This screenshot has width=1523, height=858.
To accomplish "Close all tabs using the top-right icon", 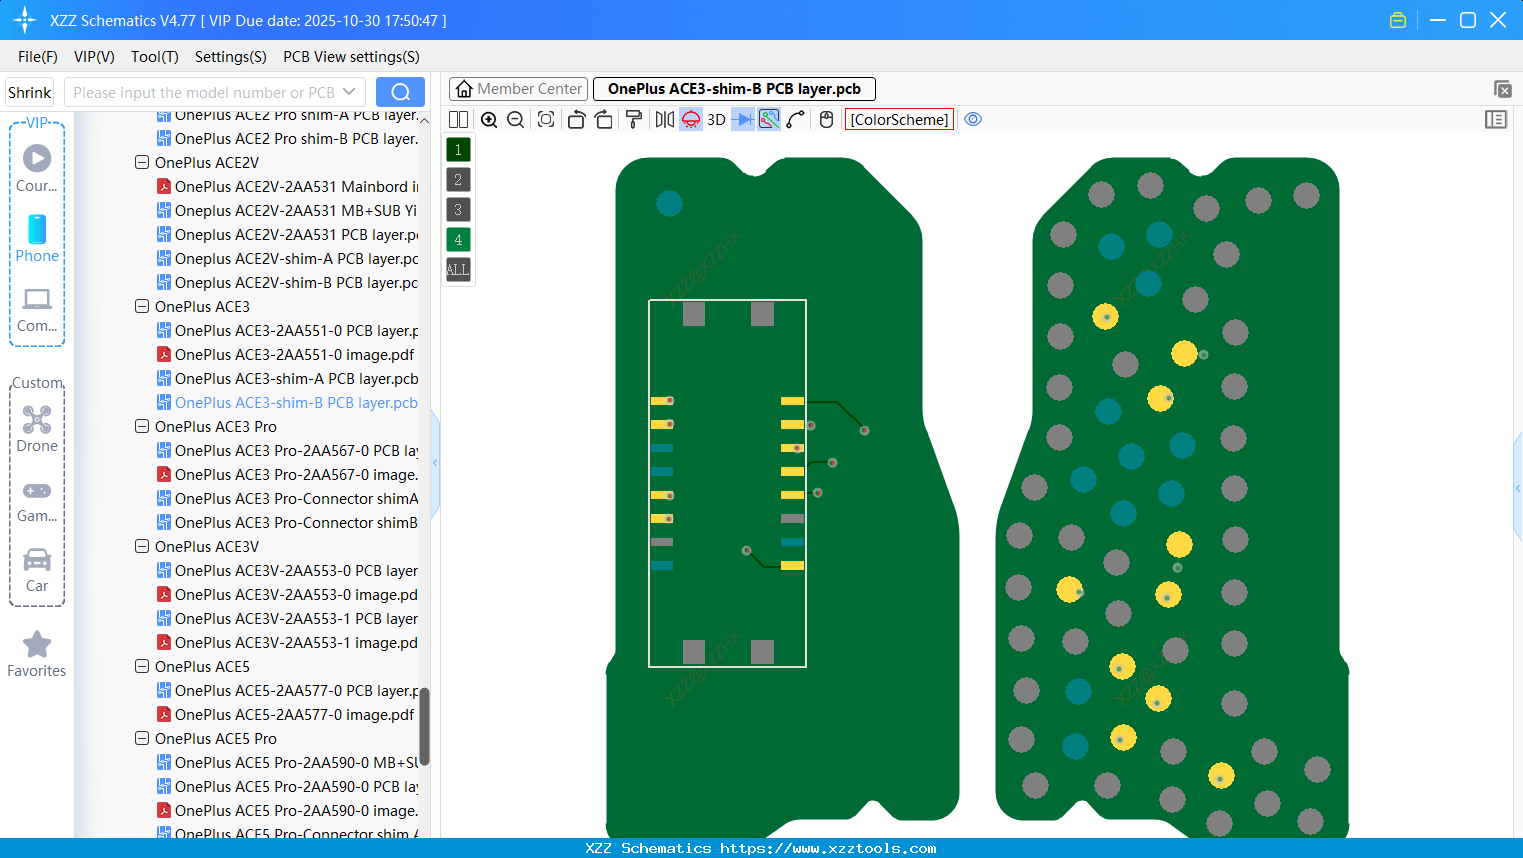I will (x=1502, y=90).
